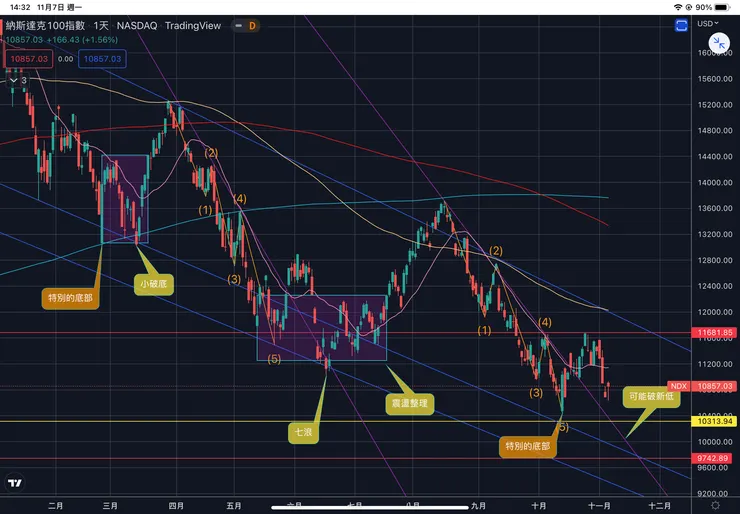Click the 二月 time axis label

click(x=56, y=506)
